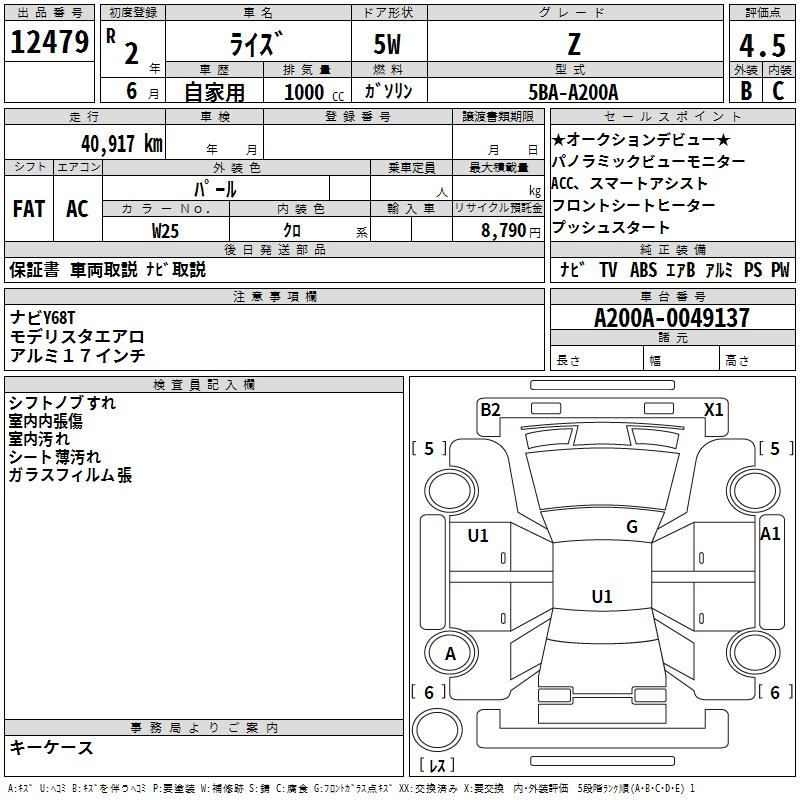Click the exterior grade B cell

[x=746, y=91]
